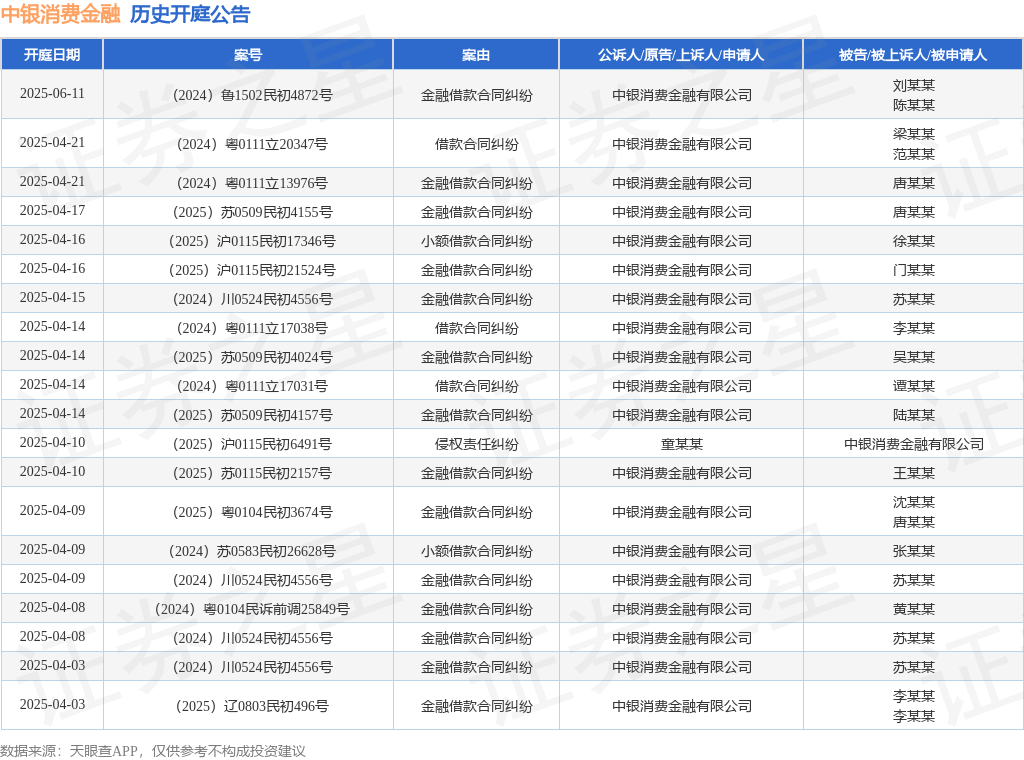
Task: Open case 辽0803民初496号
Action: [253, 706]
